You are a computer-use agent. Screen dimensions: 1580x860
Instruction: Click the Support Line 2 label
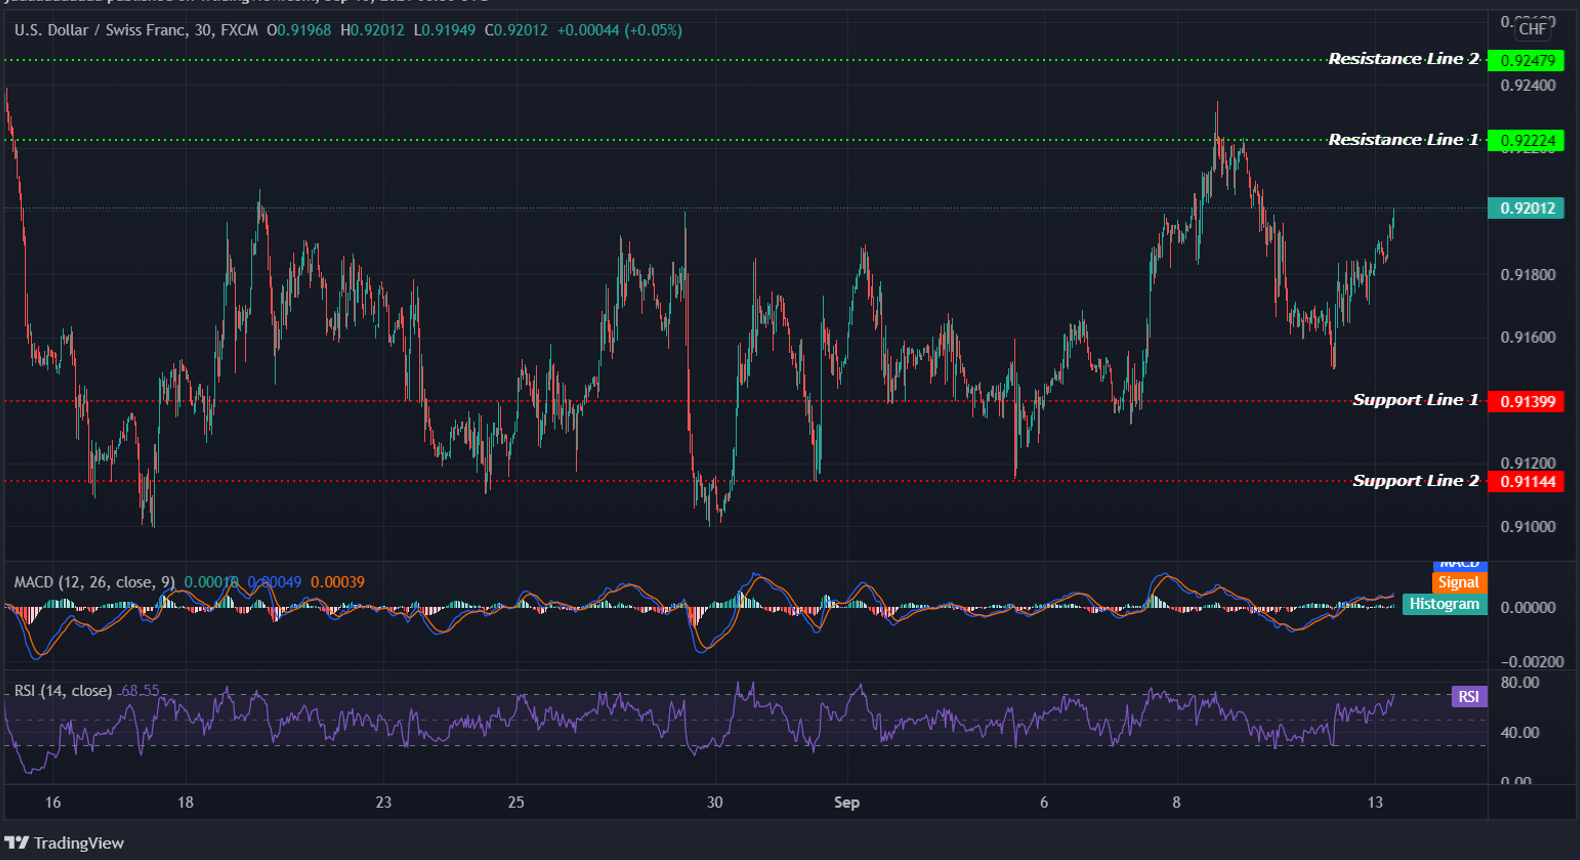tap(1415, 481)
